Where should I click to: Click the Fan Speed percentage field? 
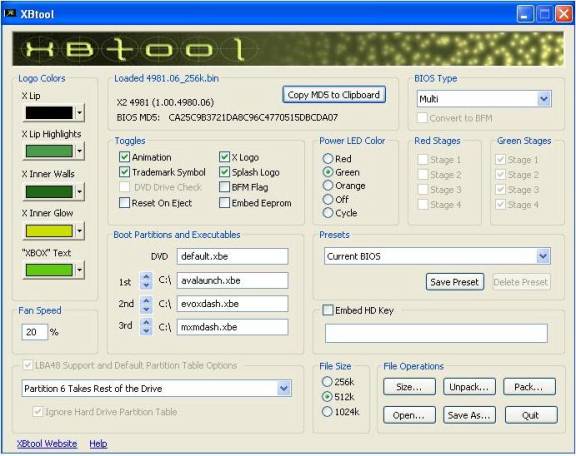tap(35, 332)
